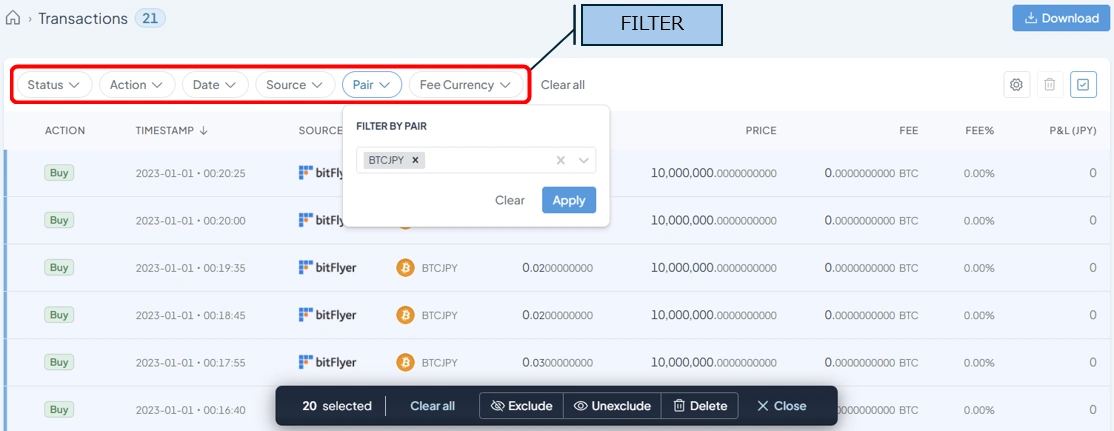Go to home via breadcrumb house icon
This screenshot has width=1114, height=431.
point(13,19)
